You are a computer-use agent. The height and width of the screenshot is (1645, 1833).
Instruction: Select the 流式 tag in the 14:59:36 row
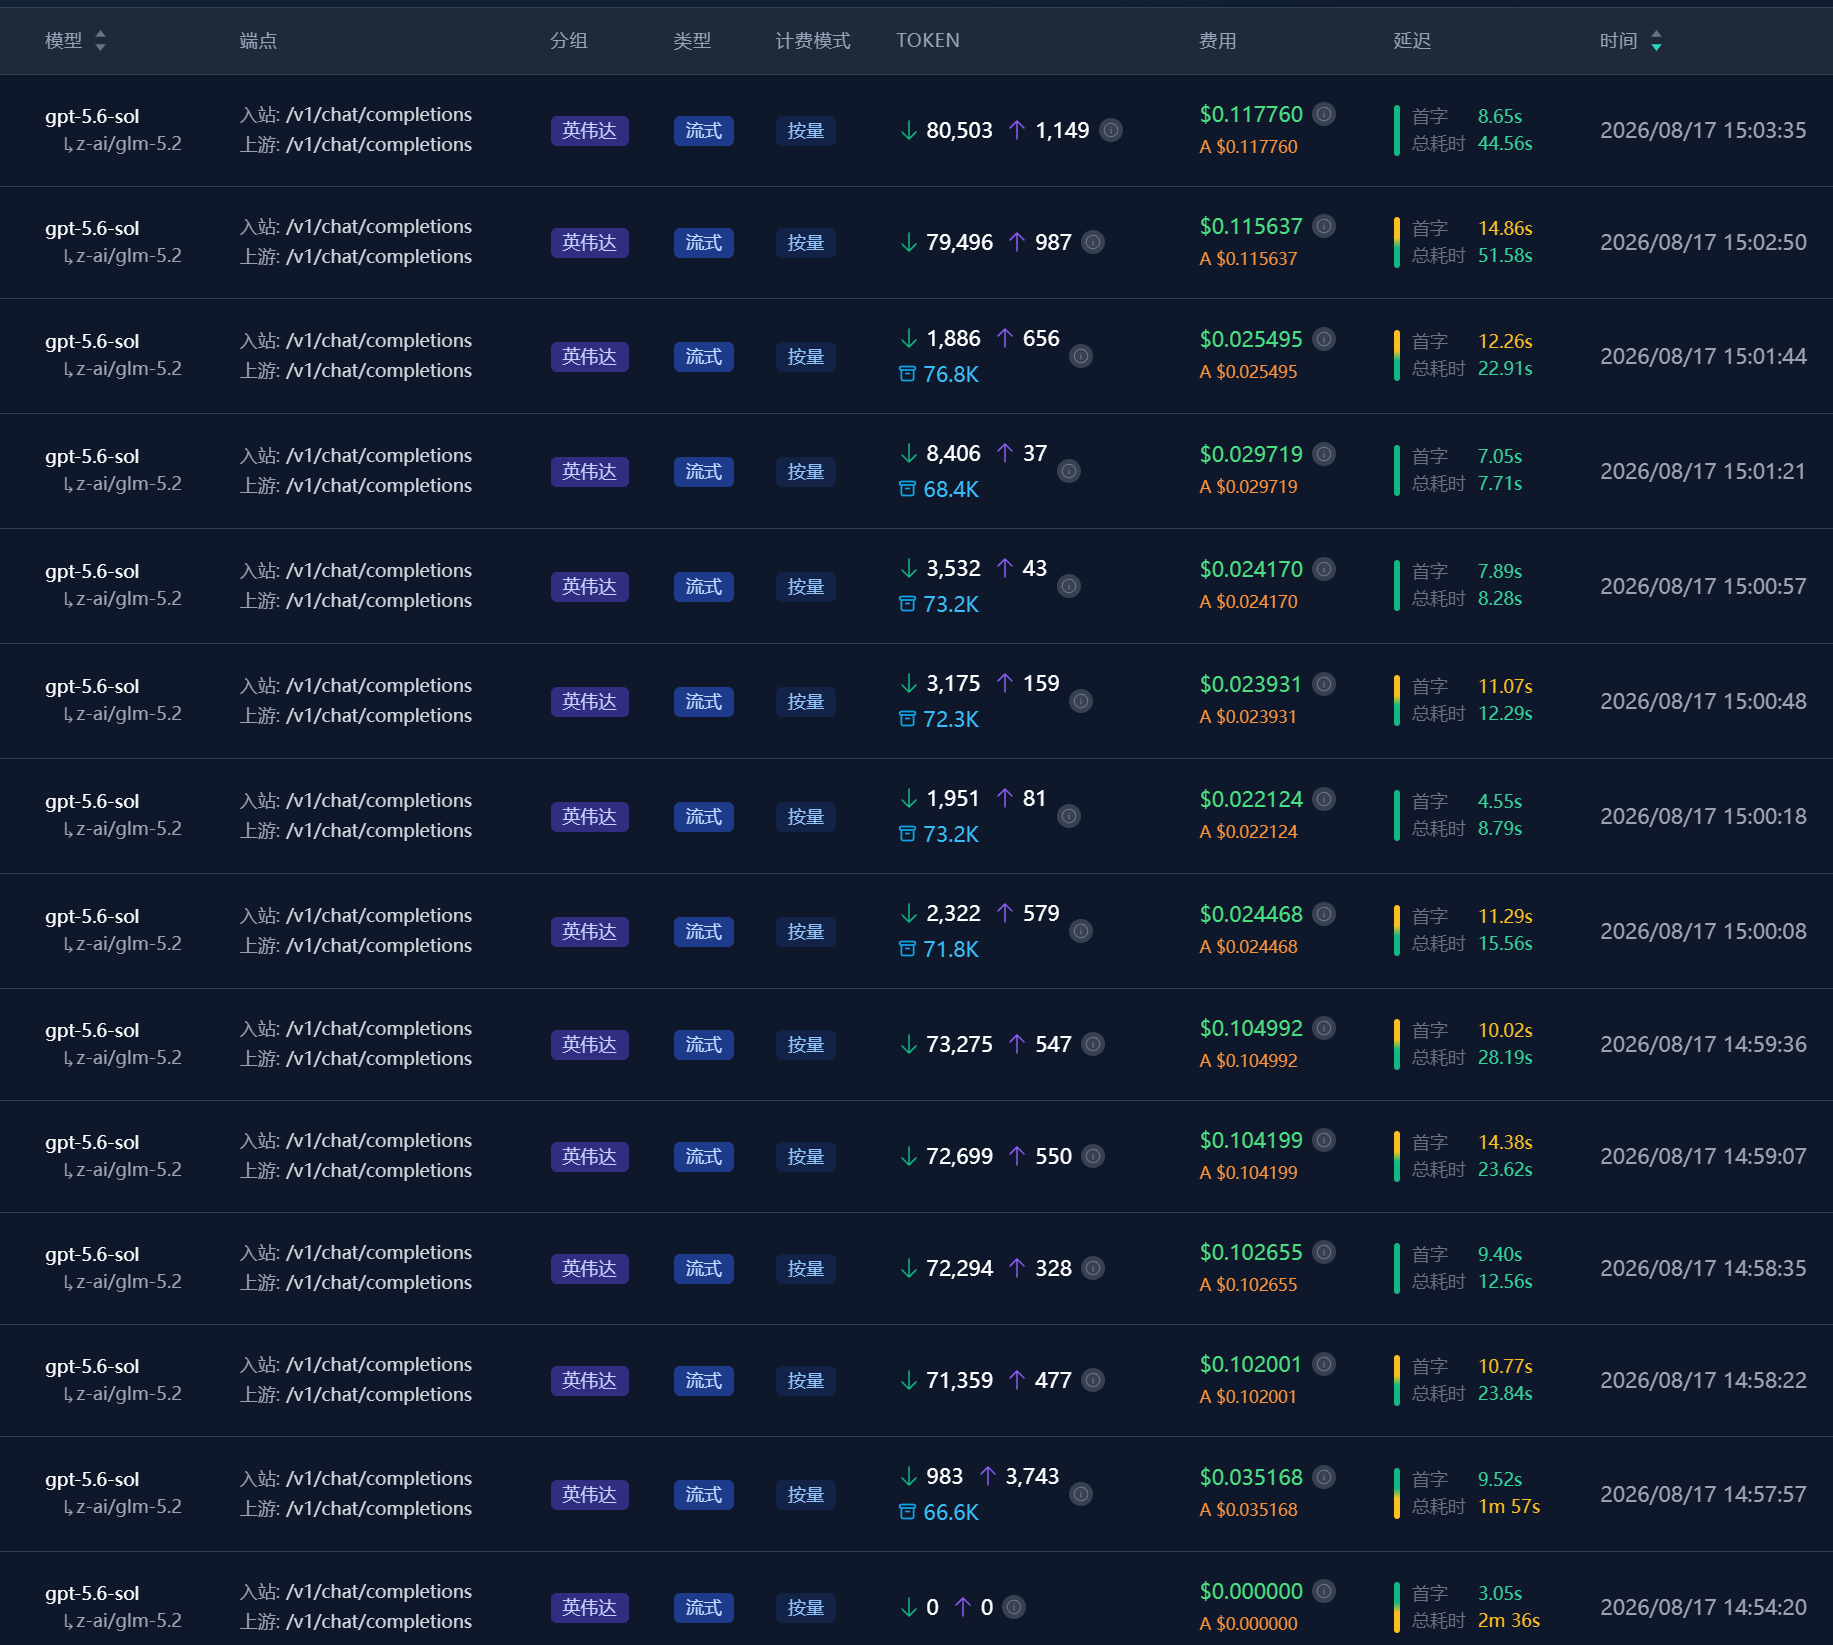703,1045
